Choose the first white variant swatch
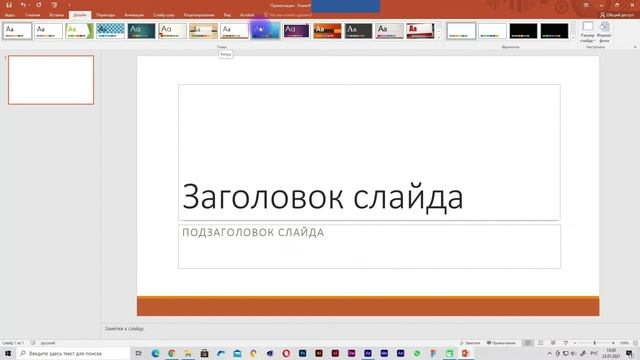The width and height of the screenshot is (640, 360). (461, 31)
